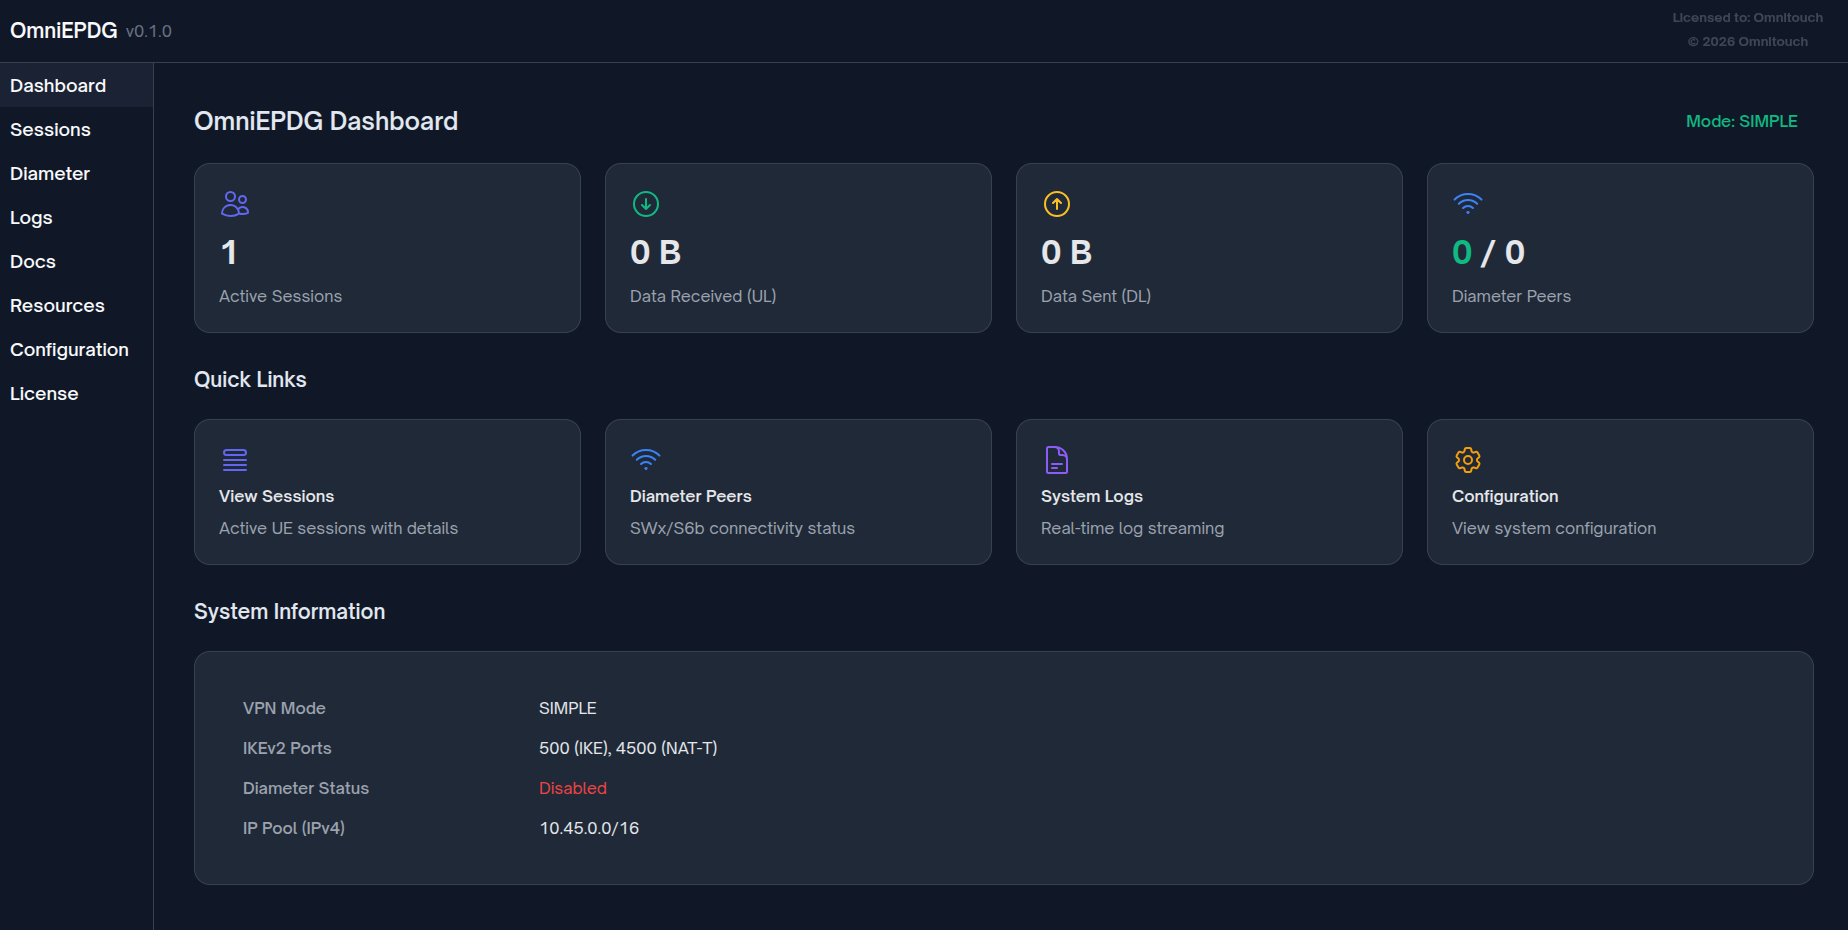
Task: Click the gear icon on Configuration quick link
Action: coord(1467,459)
